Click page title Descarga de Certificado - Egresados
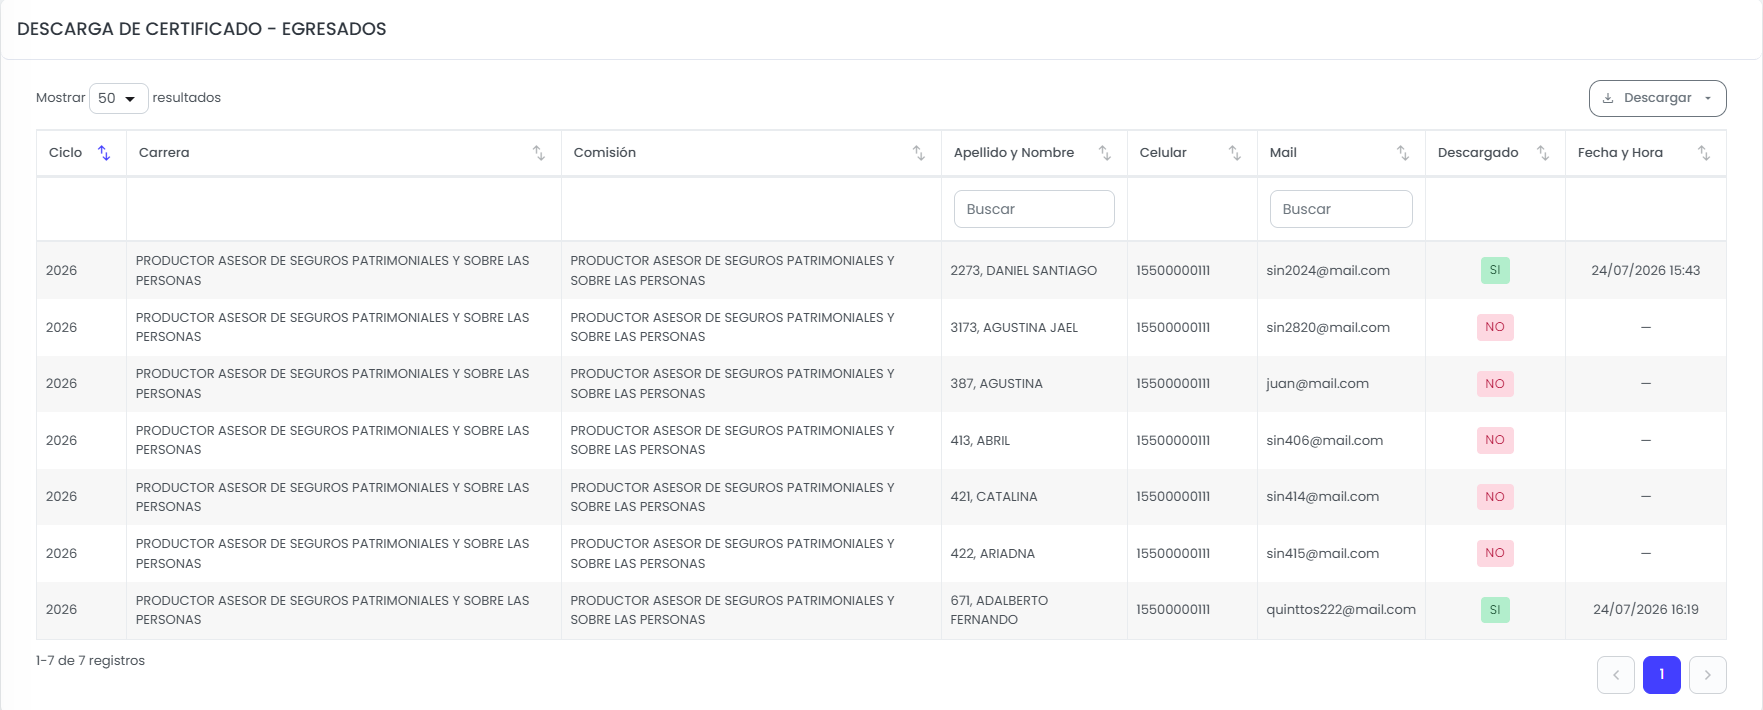This screenshot has height=710, width=1763. [x=202, y=29]
